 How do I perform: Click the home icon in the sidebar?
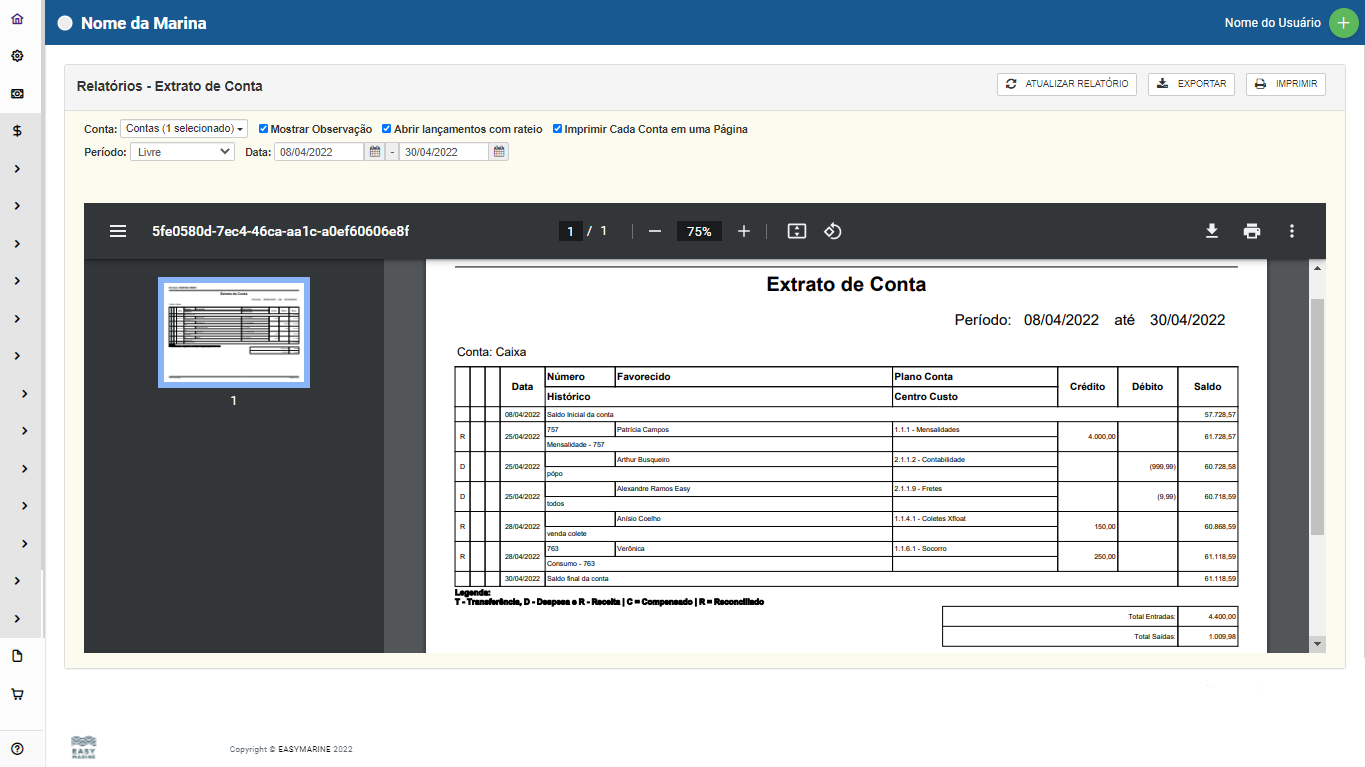pos(17,19)
